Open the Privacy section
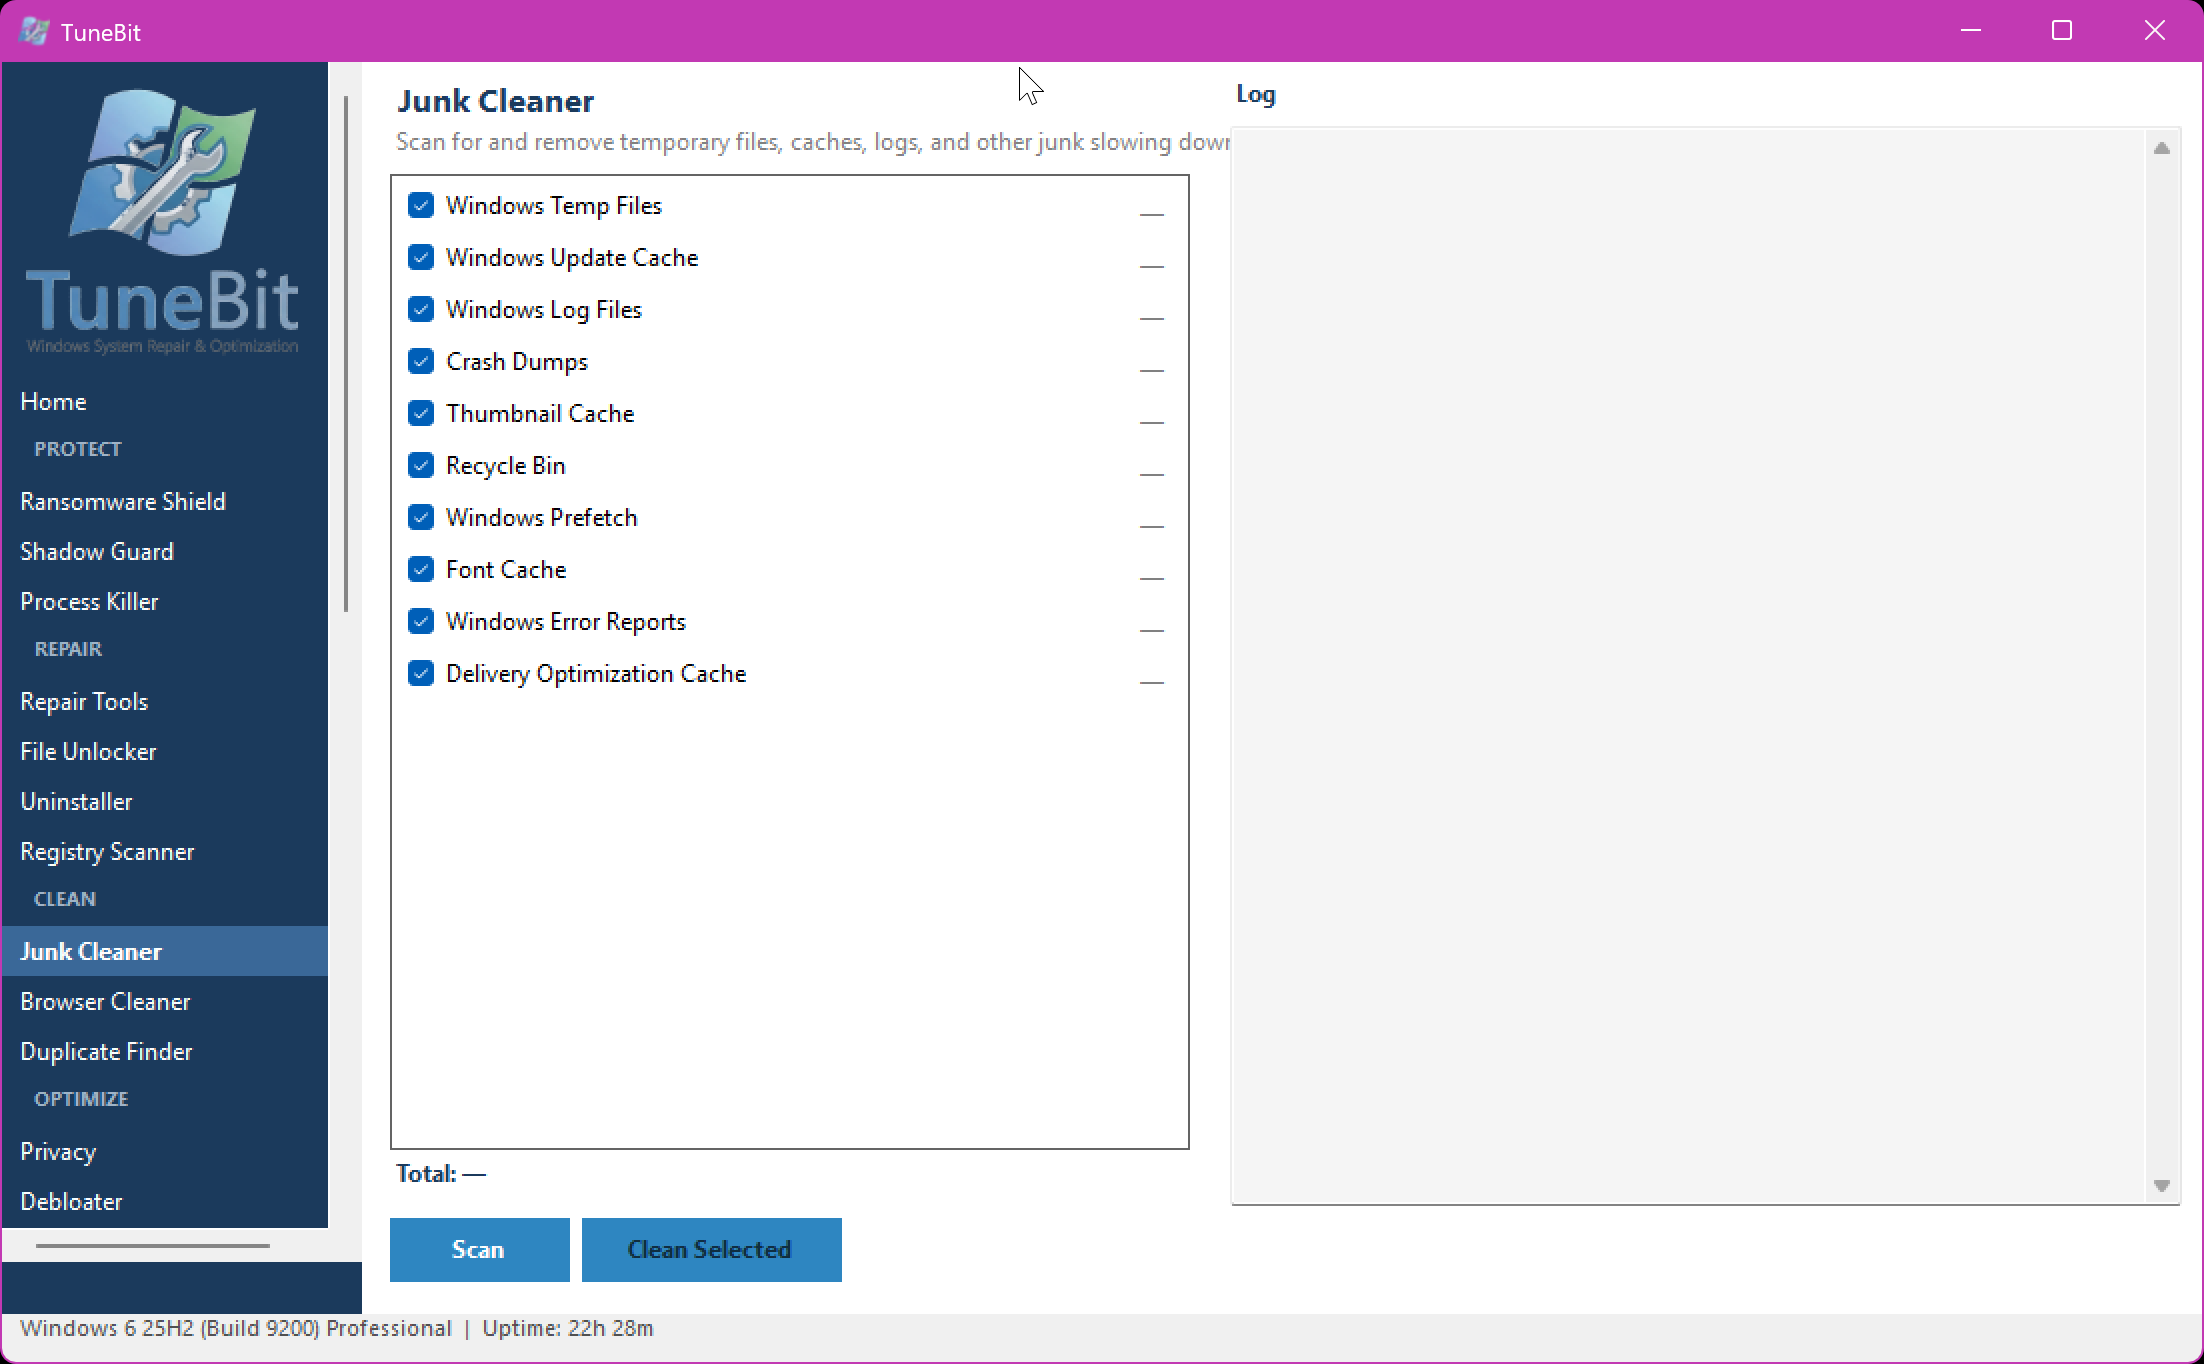 click(x=165, y=1152)
